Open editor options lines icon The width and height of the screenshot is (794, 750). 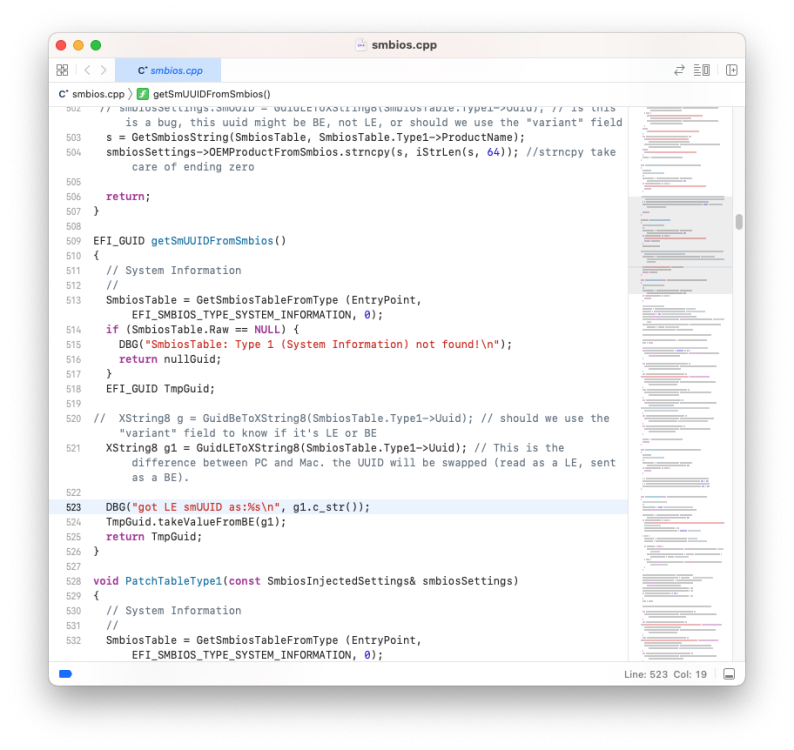tap(701, 70)
